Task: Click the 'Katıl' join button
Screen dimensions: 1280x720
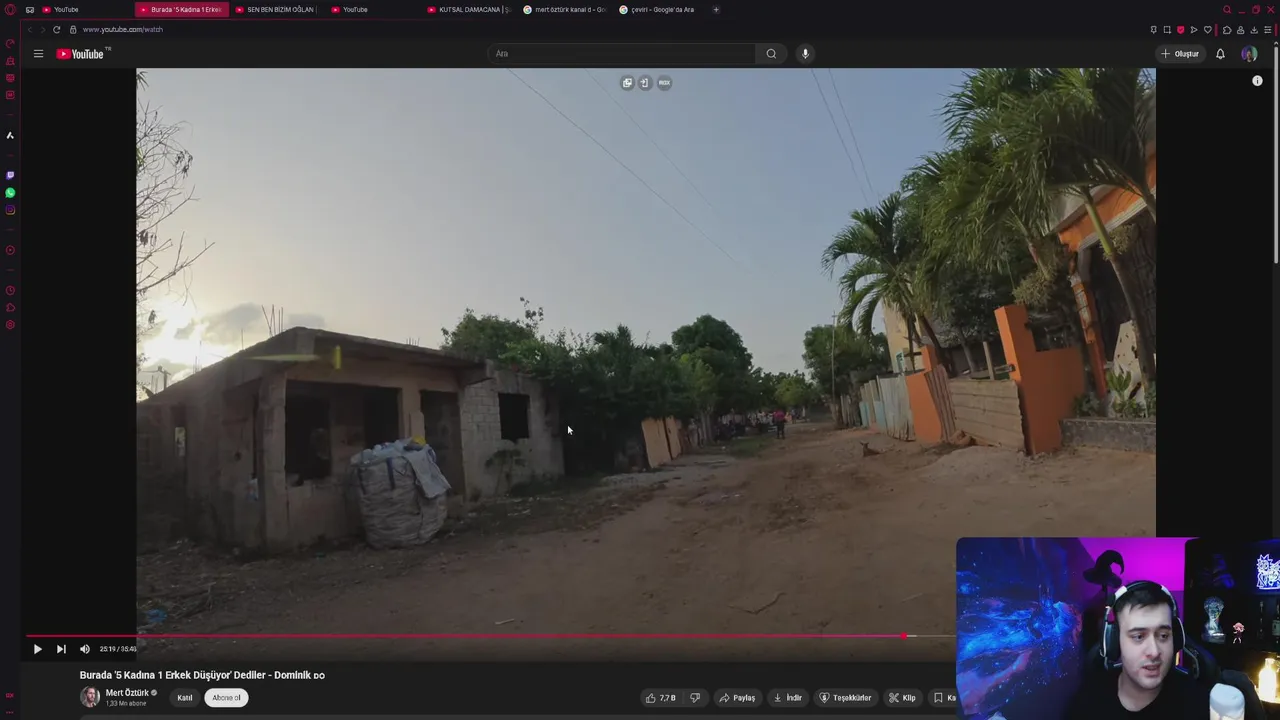Action: 185,698
